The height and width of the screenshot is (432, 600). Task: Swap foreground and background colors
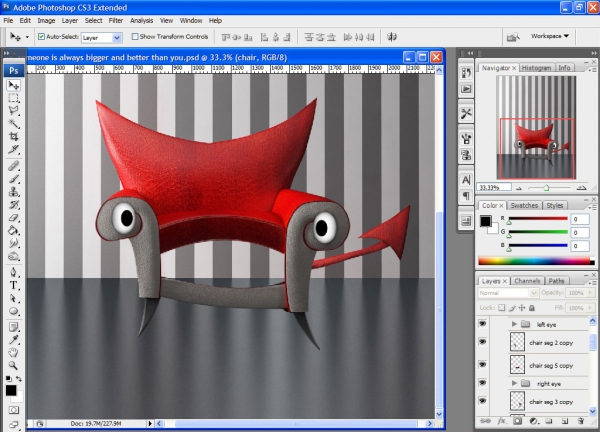(x=19, y=378)
